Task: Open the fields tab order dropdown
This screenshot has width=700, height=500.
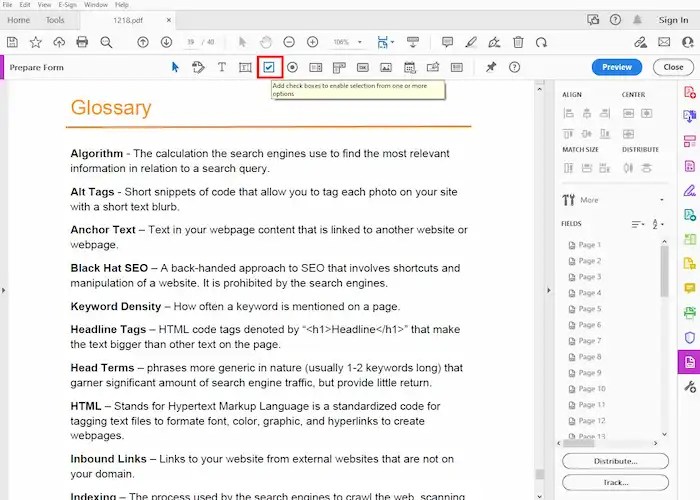Action: tap(657, 224)
